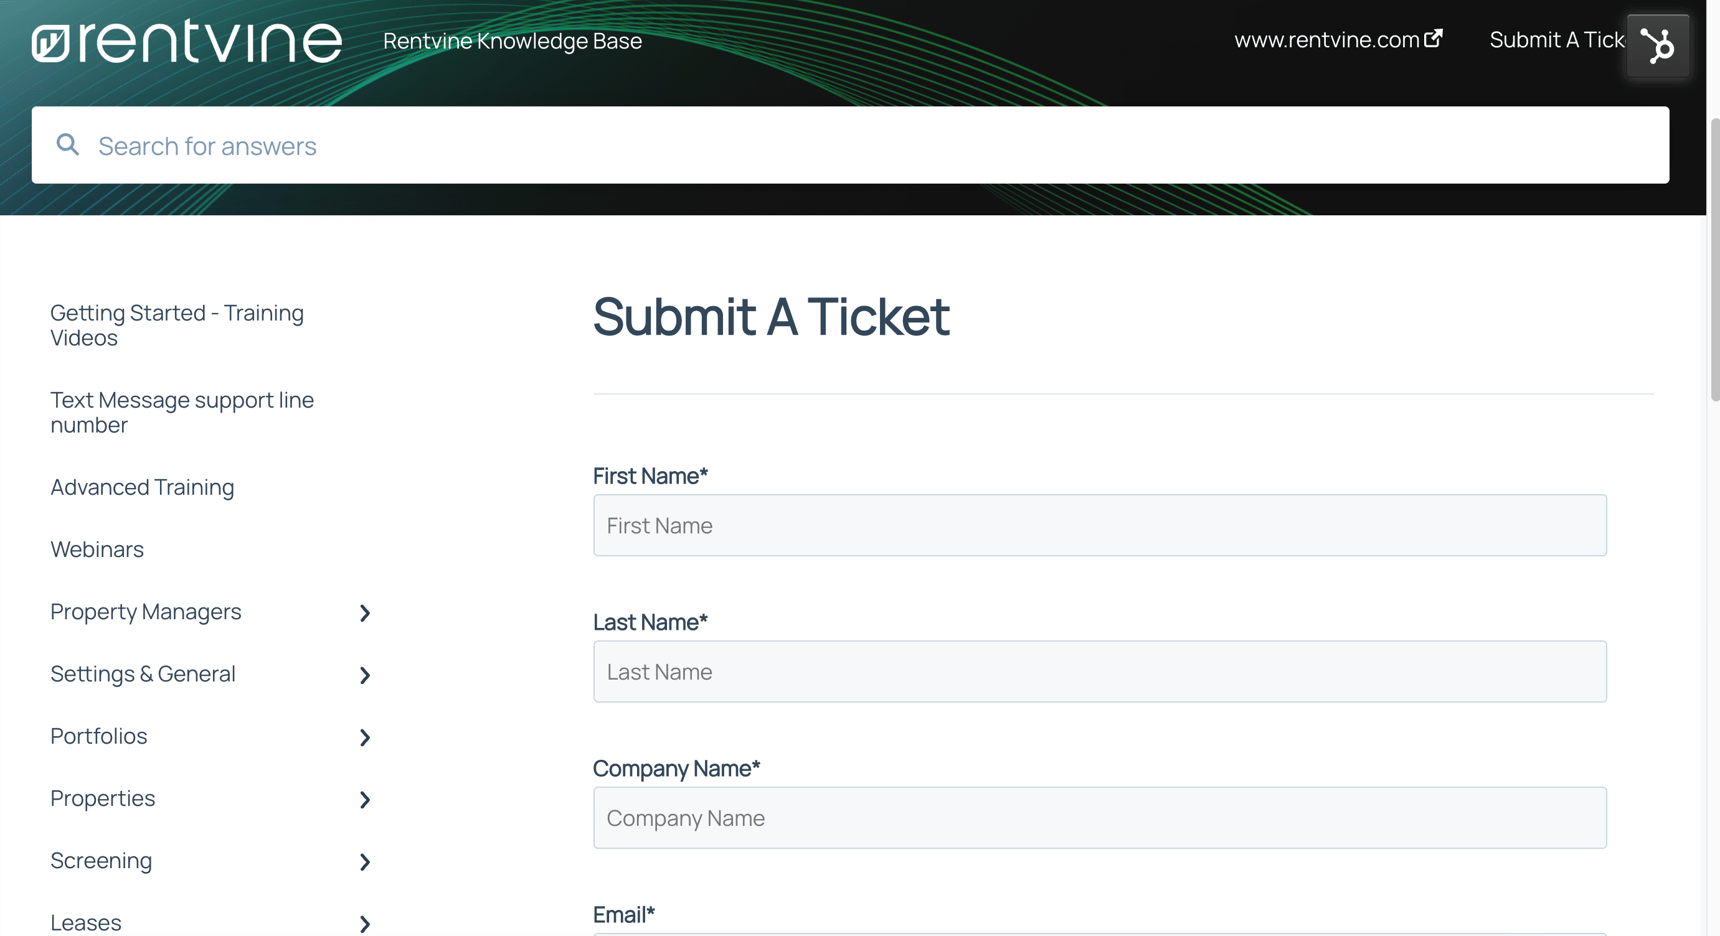Expand the Leases section
Screen dimensions: 1720x936
pos(364,922)
